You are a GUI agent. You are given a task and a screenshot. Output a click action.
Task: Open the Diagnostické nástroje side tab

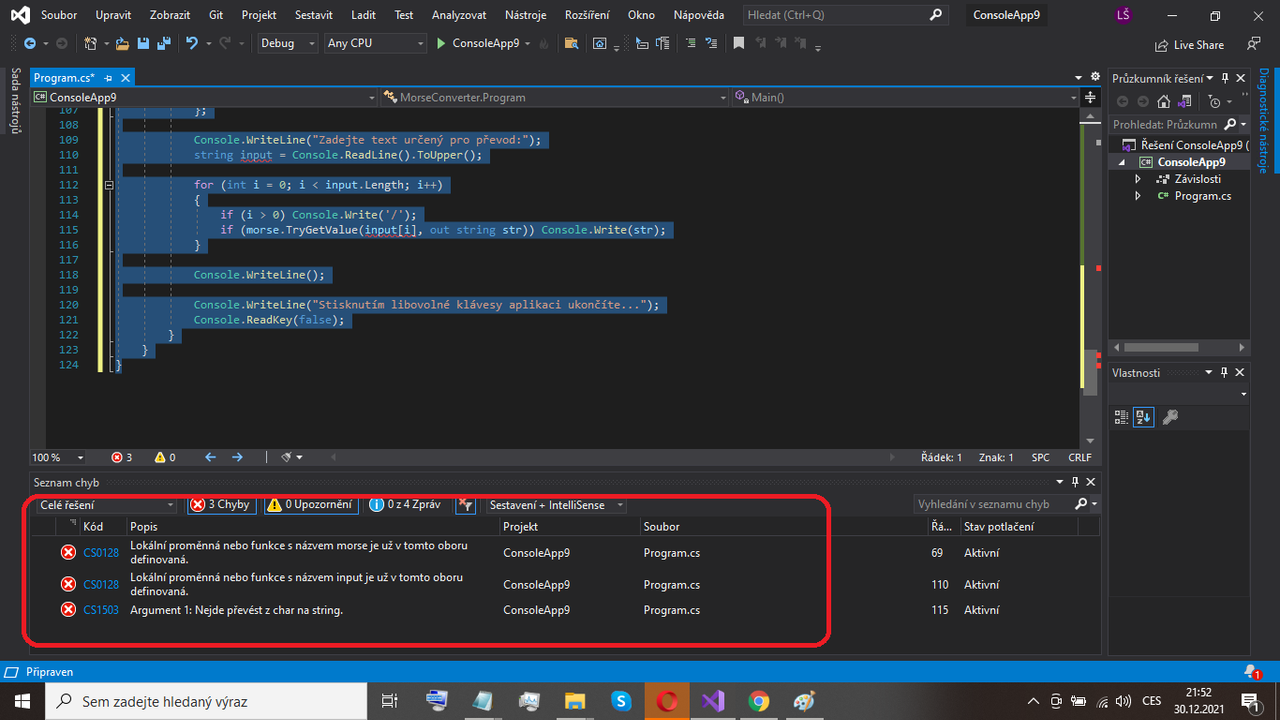point(1264,120)
